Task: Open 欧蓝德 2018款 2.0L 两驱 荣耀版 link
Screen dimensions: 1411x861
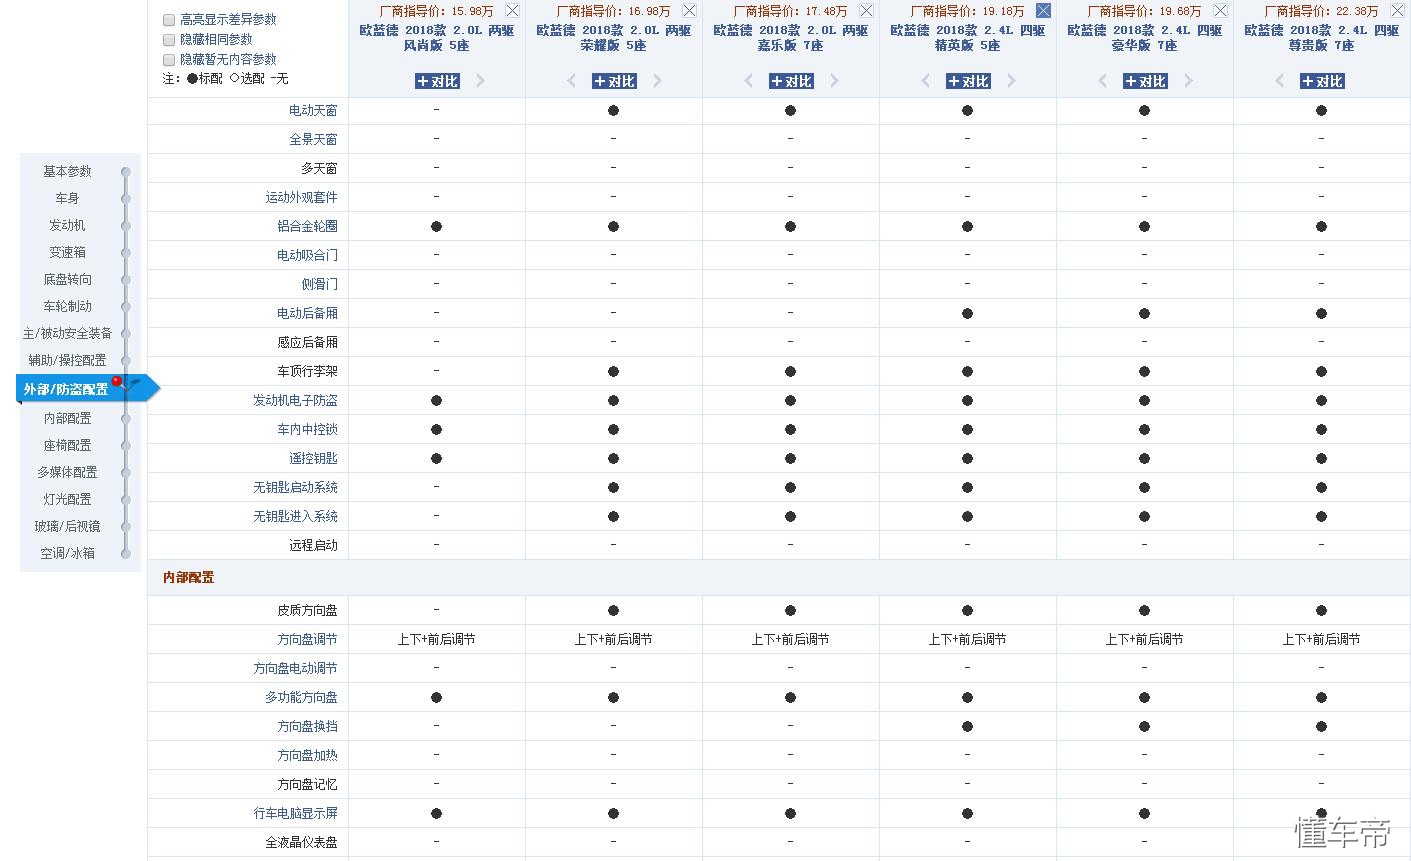Action: (x=614, y=38)
